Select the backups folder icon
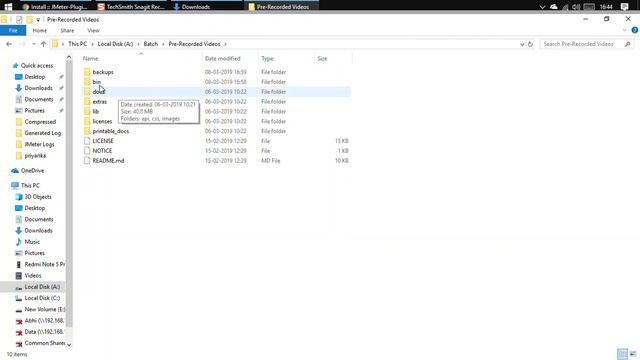This screenshot has height=360, width=640. click(x=87, y=72)
